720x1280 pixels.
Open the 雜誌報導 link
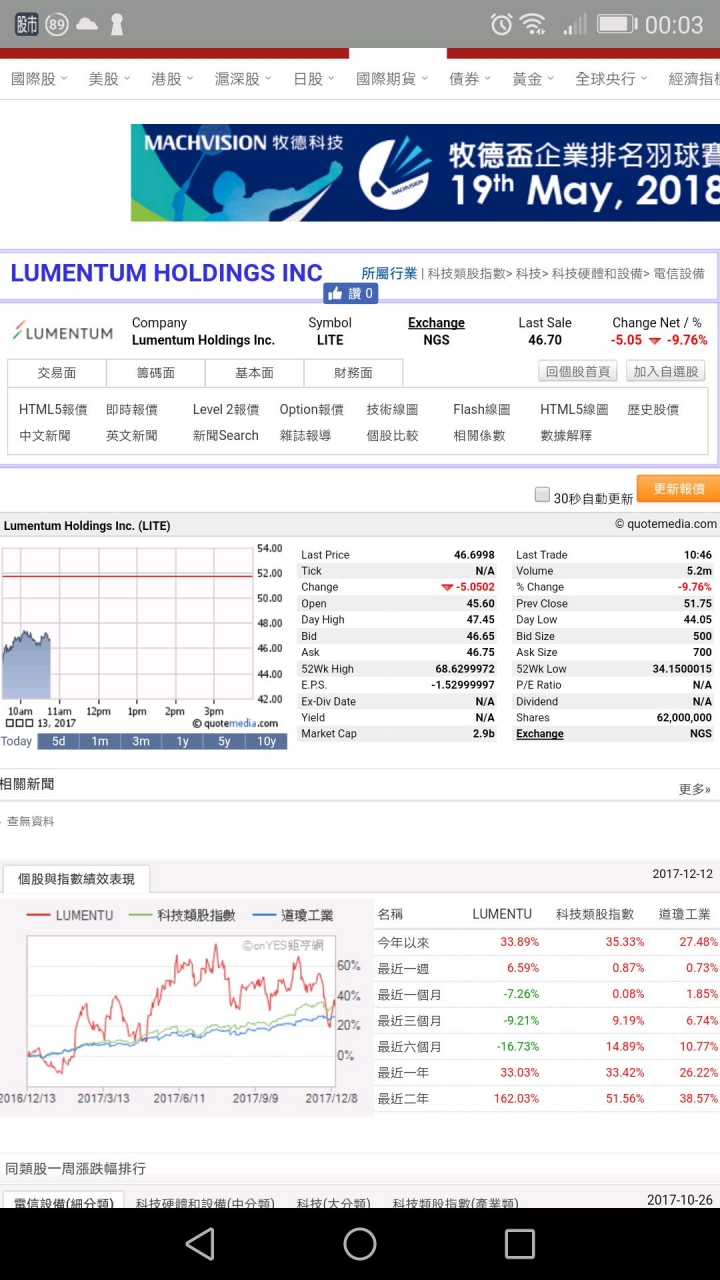coord(306,435)
